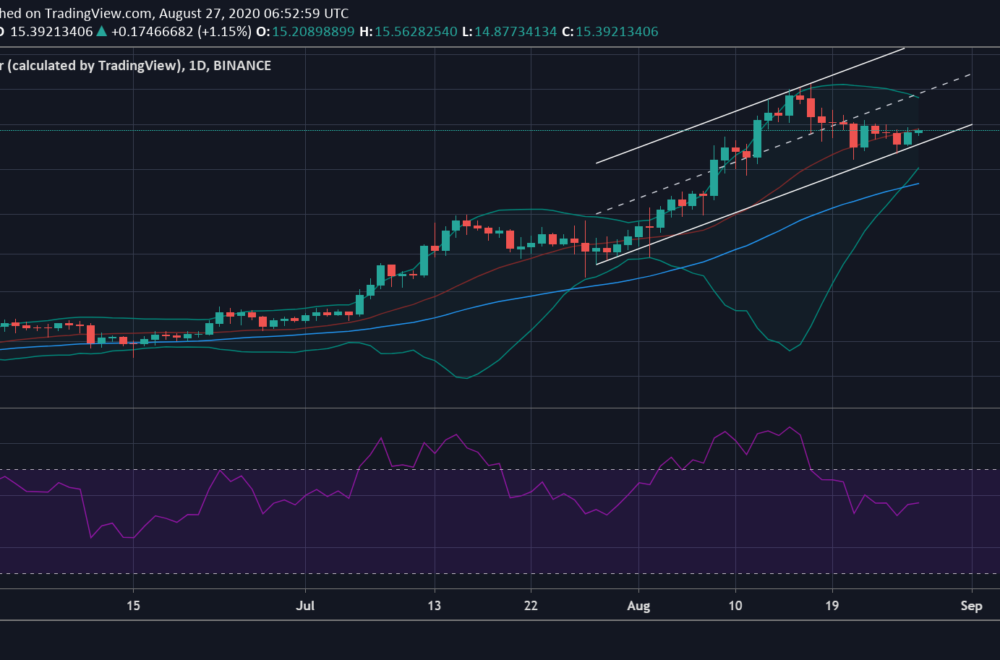
Task: Click the '15' date label on time axis
Action: coord(133,605)
